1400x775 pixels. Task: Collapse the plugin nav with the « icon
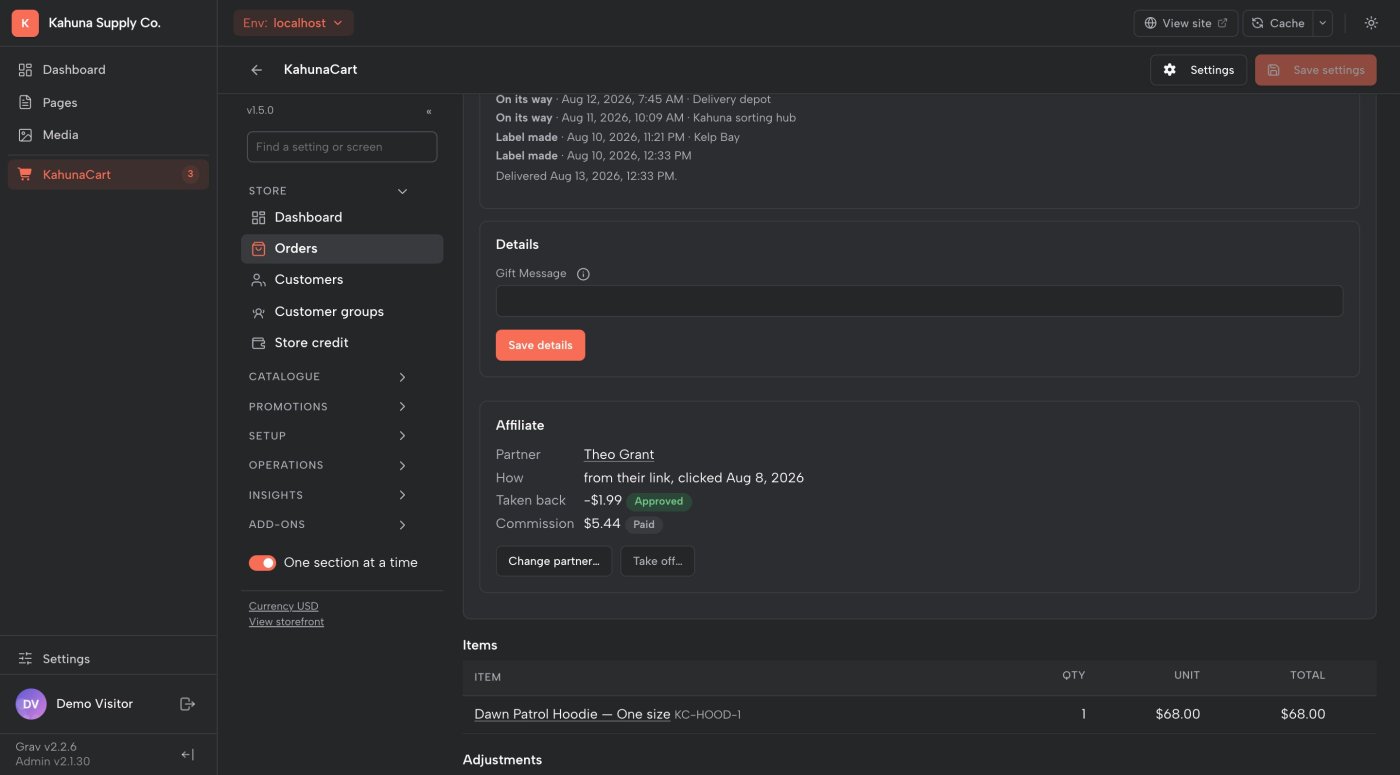(x=429, y=111)
